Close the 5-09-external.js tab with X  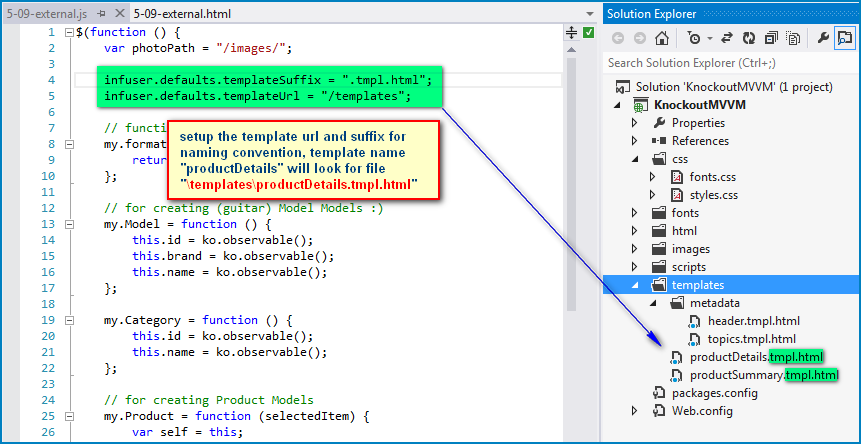pyautogui.click(x=119, y=14)
